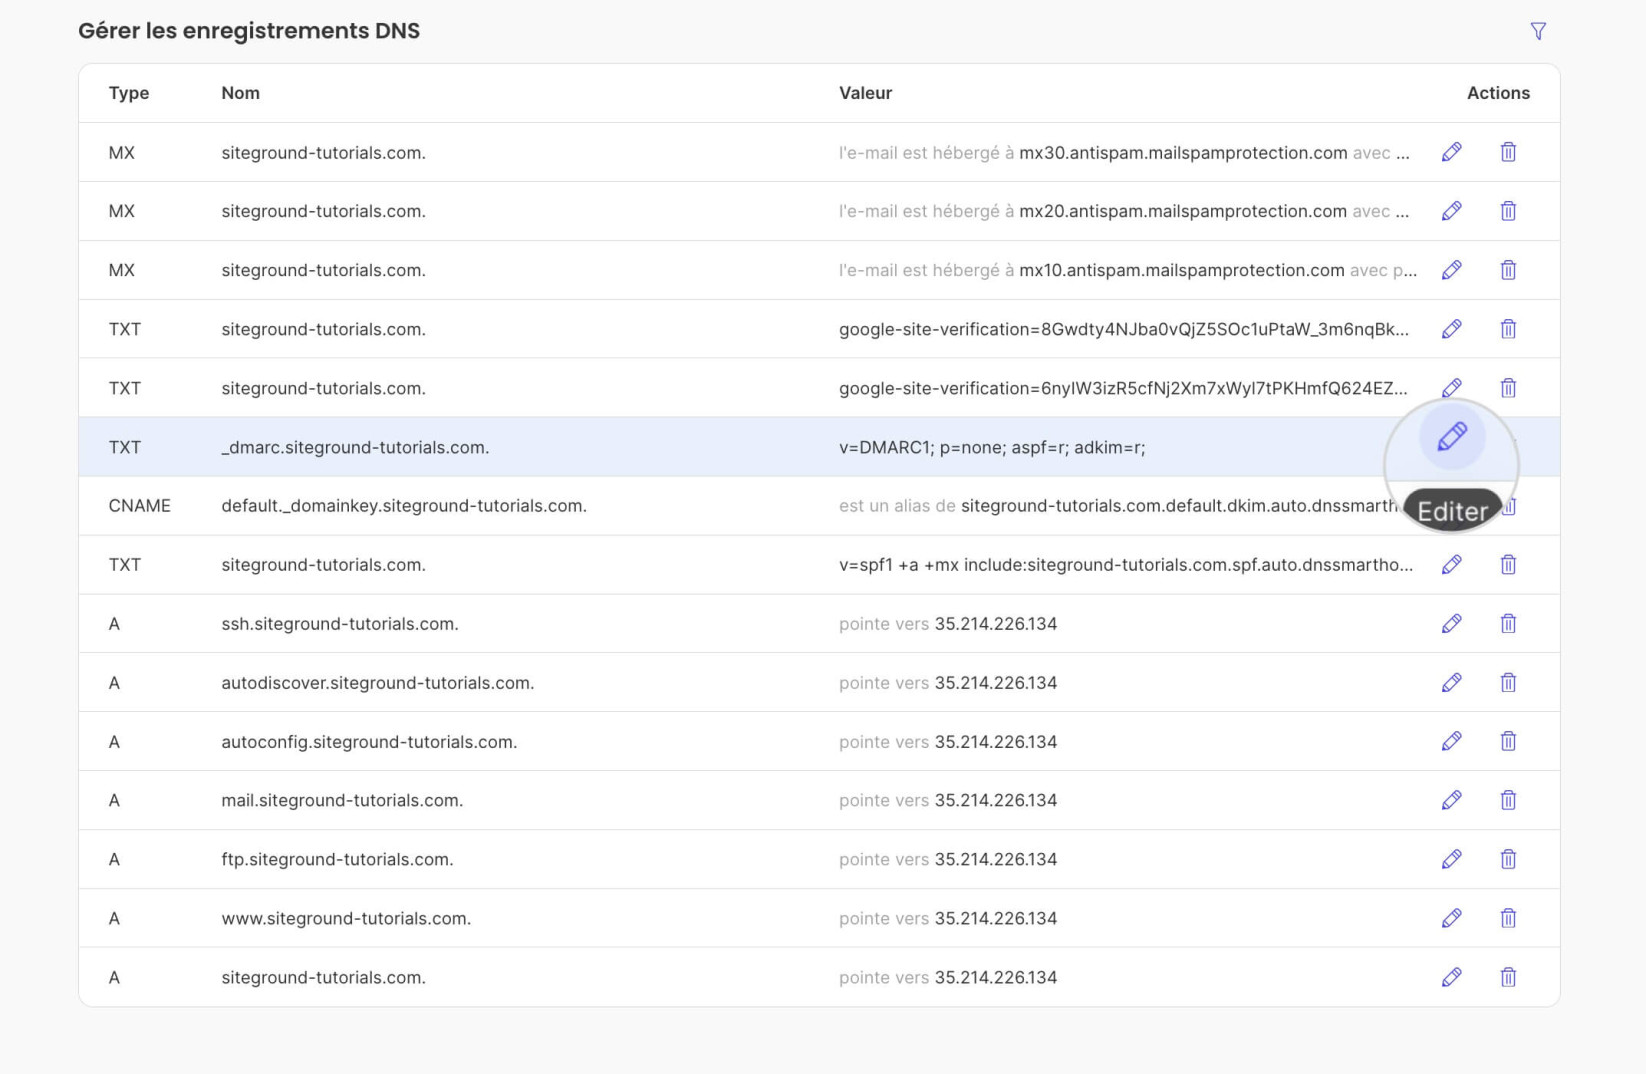Delete the v=spf1 TXT record

[x=1508, y=565]
